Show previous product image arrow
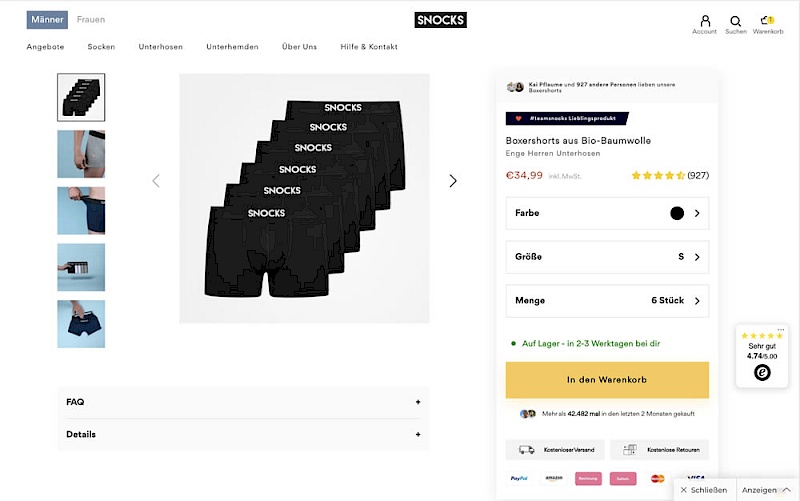 (156, 181)
